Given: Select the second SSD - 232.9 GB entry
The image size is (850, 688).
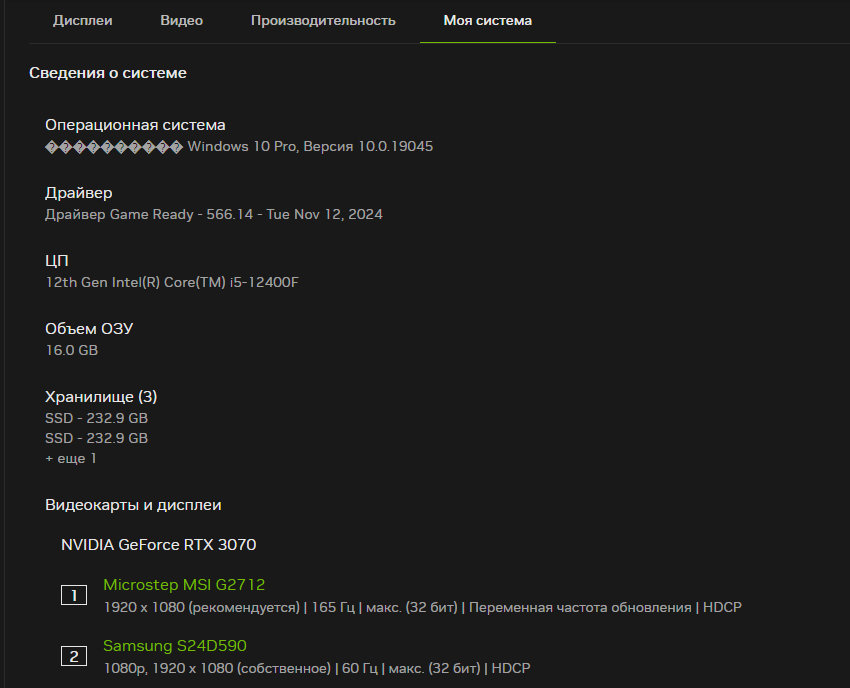Looking at the screenshot, I should point(96,438).
